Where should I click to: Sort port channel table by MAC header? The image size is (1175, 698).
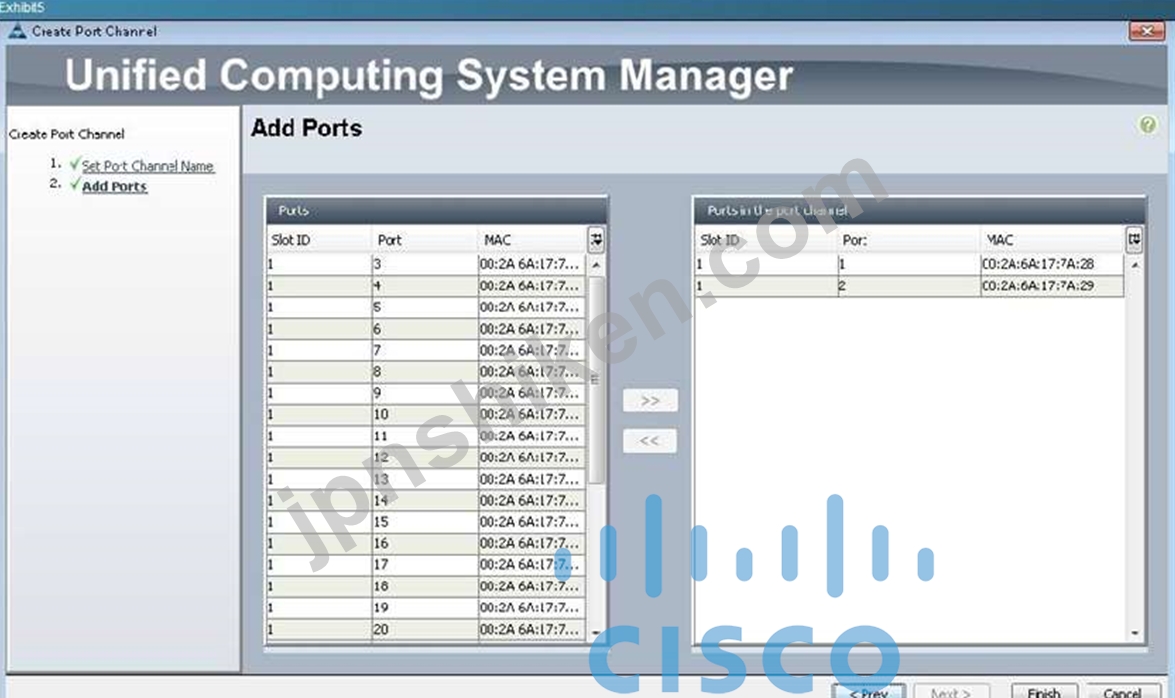tap(1052, 240)
